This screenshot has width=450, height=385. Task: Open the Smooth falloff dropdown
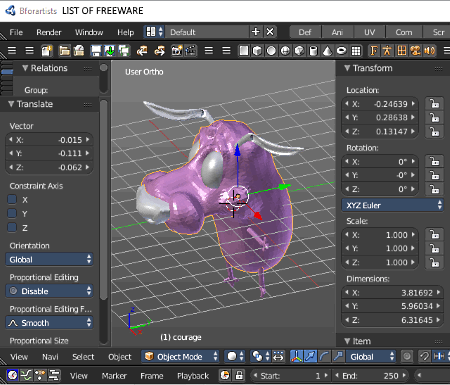49,323
